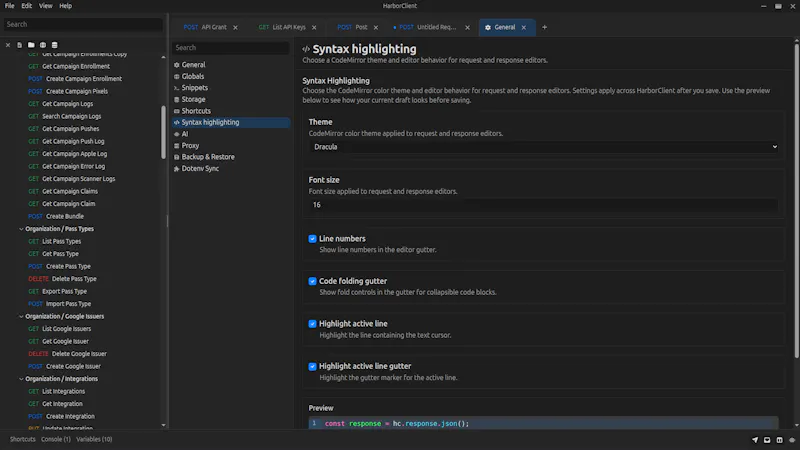The width and height of the screenshot is (800, 450).
Task: Collapse the Organization / Integrations folder
Action: [x=21, y=379]
